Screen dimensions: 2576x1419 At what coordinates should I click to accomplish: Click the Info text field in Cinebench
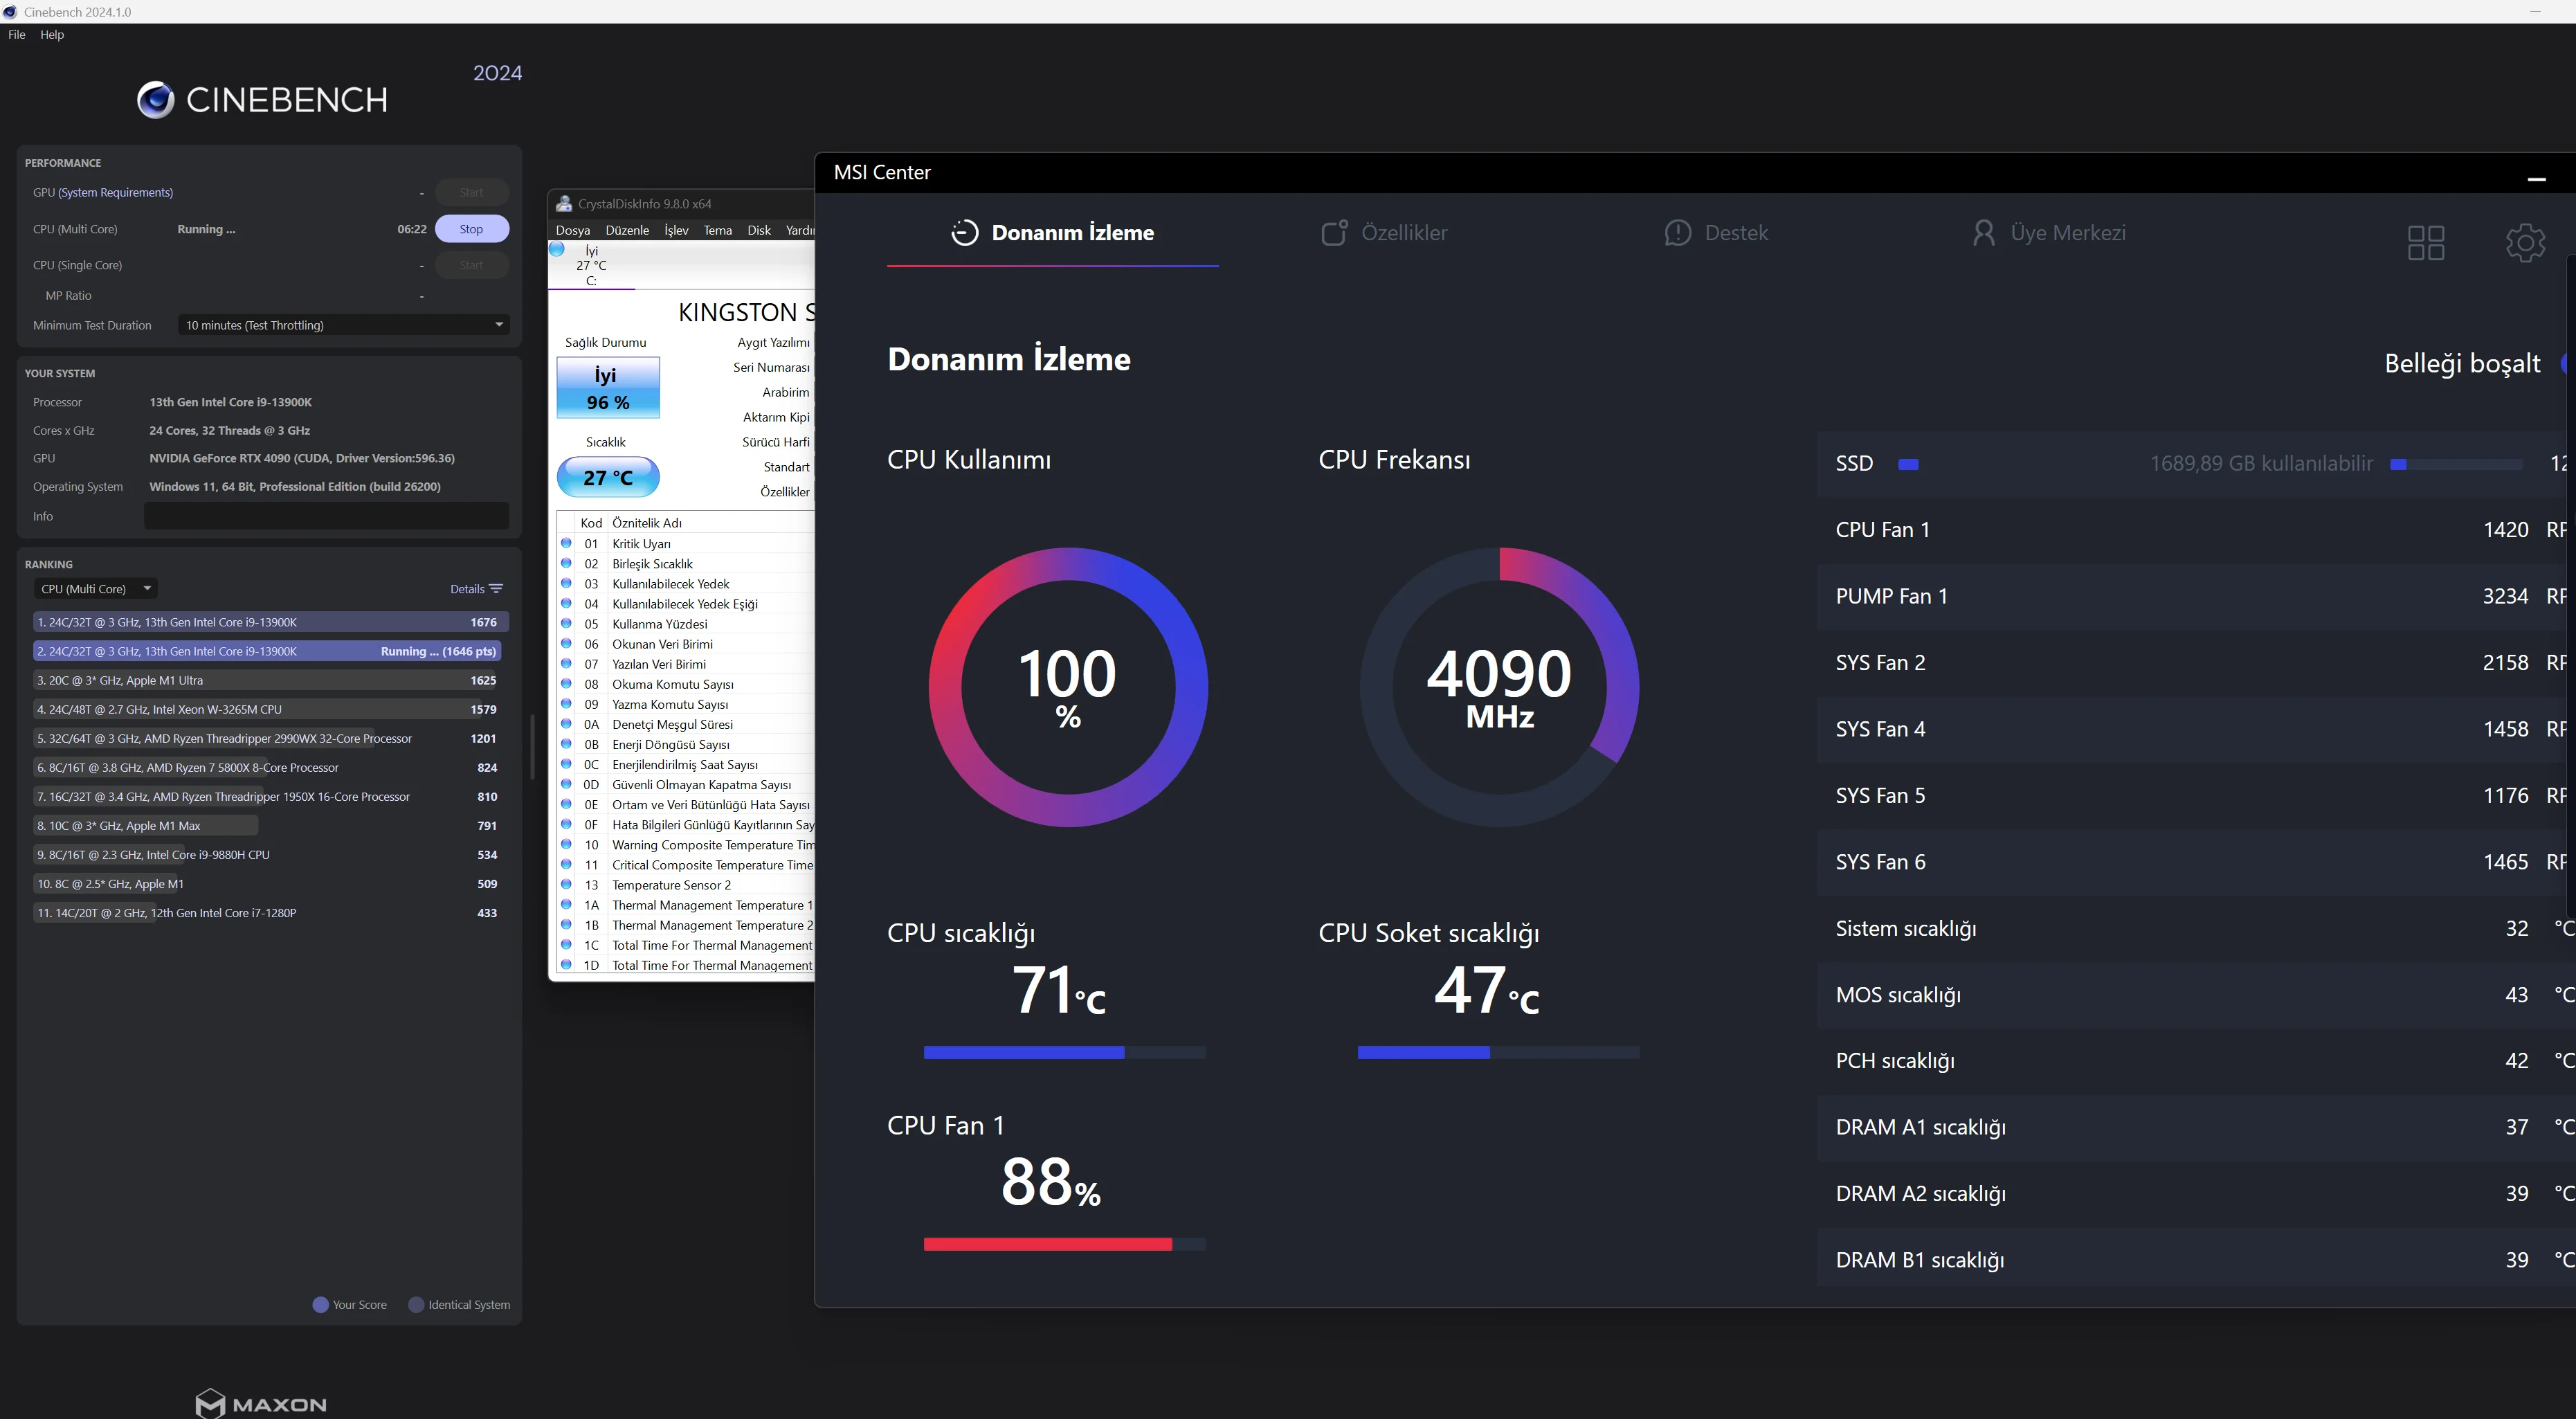coord(327,516)
